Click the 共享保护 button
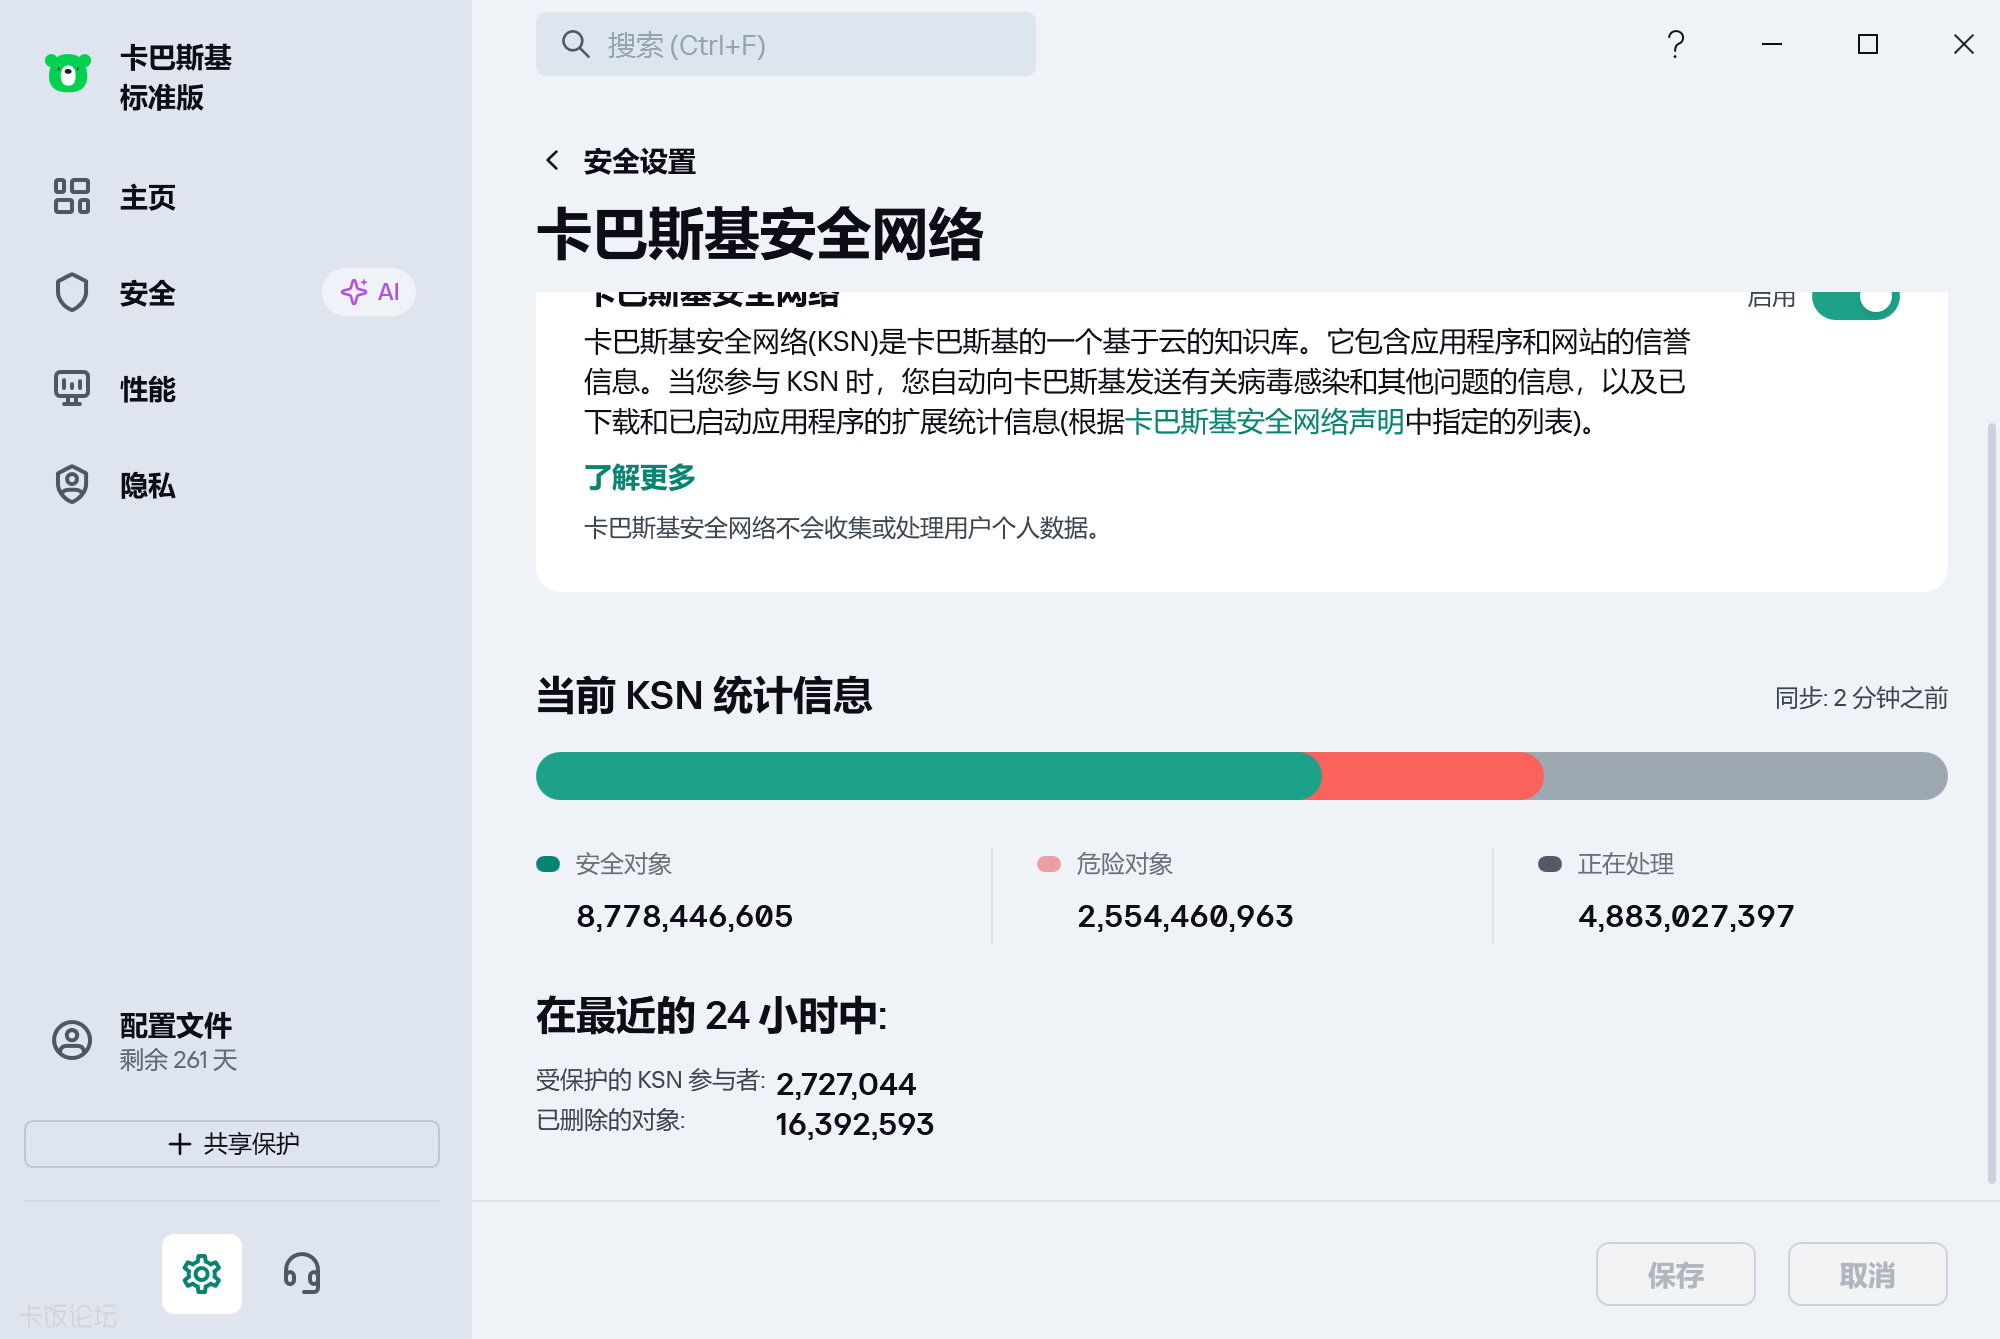 (232, 1143)
